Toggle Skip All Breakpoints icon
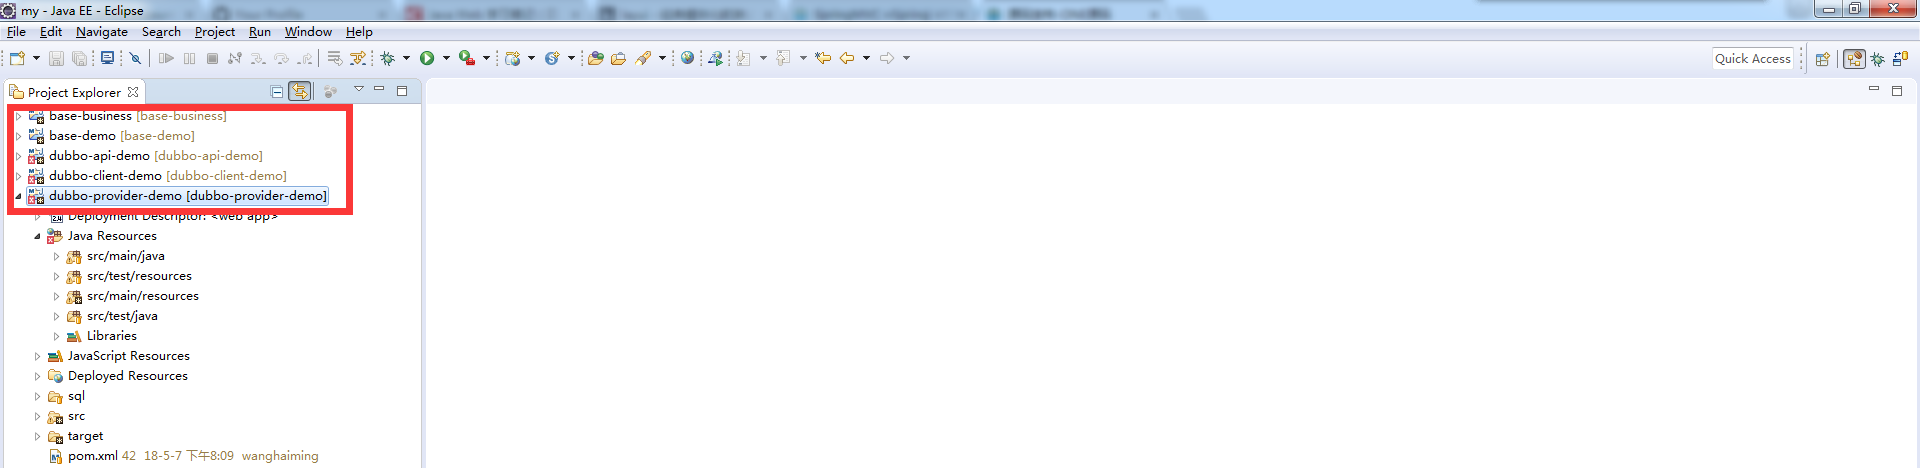 (x=135, y=58)
